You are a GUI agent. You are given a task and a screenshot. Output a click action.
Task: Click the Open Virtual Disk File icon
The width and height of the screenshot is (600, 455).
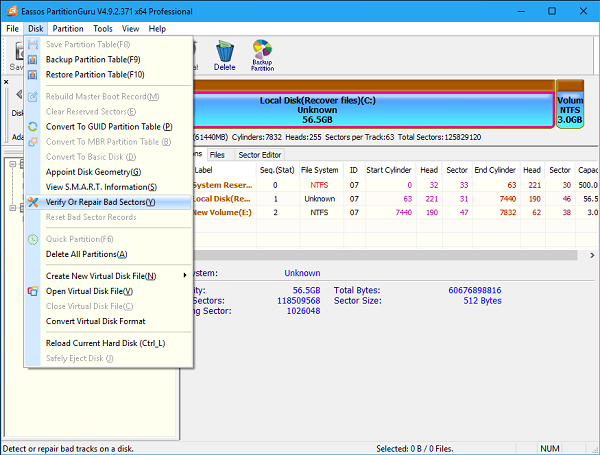tap(34, 291)
